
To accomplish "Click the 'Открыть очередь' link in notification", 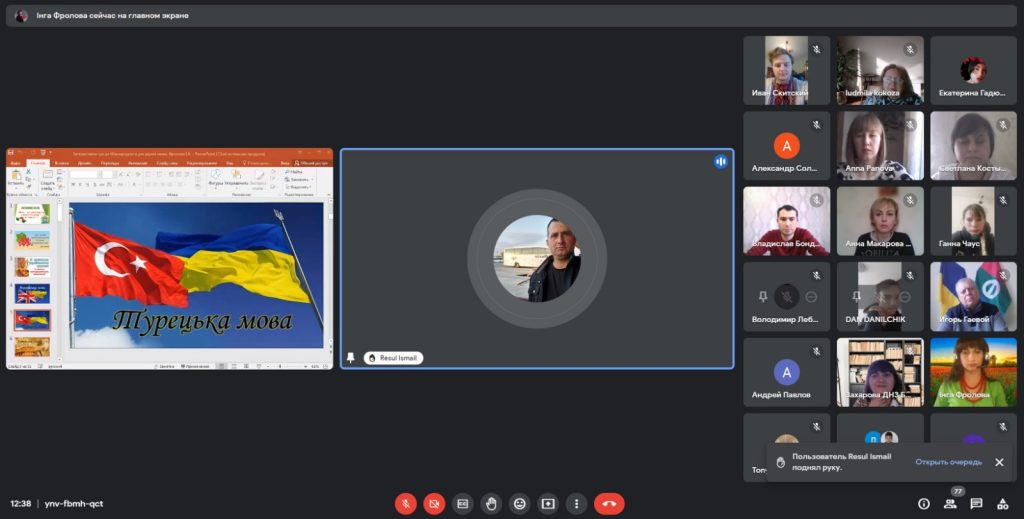I will coord(948,462).
